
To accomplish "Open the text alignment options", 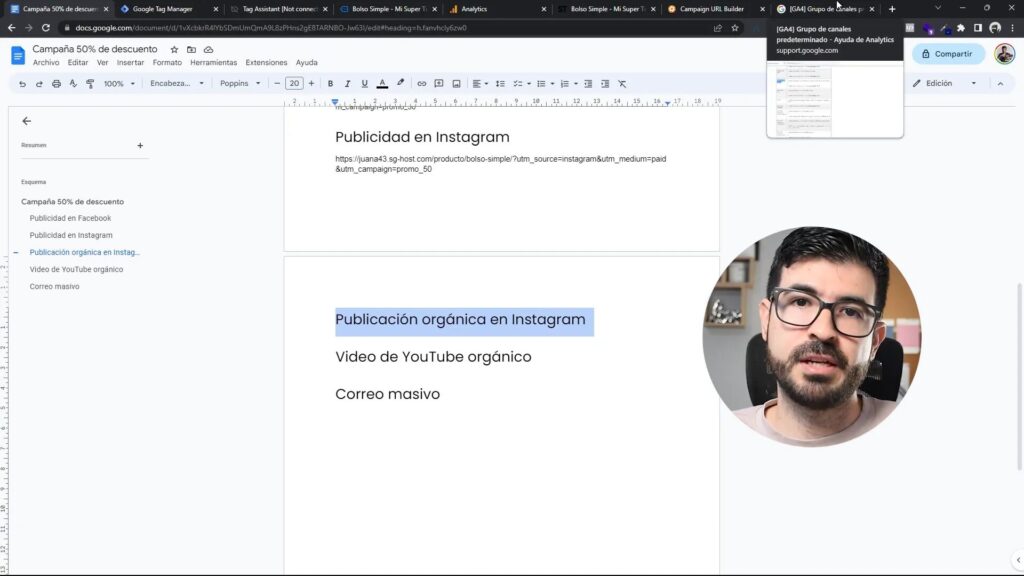I will click(x=480, y=84).
